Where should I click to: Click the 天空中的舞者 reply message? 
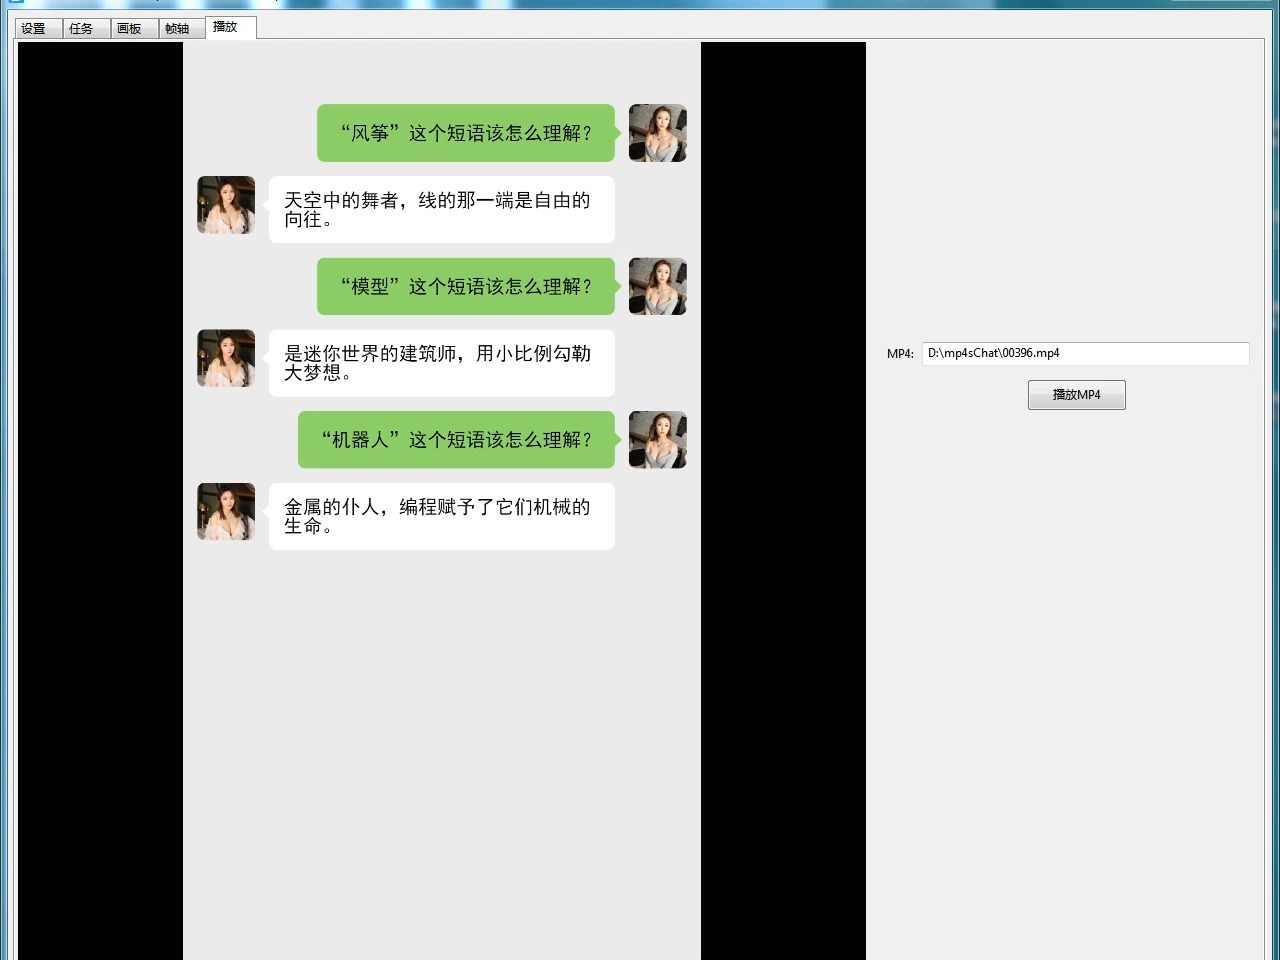pyautogui.click(x=441, y=210)
